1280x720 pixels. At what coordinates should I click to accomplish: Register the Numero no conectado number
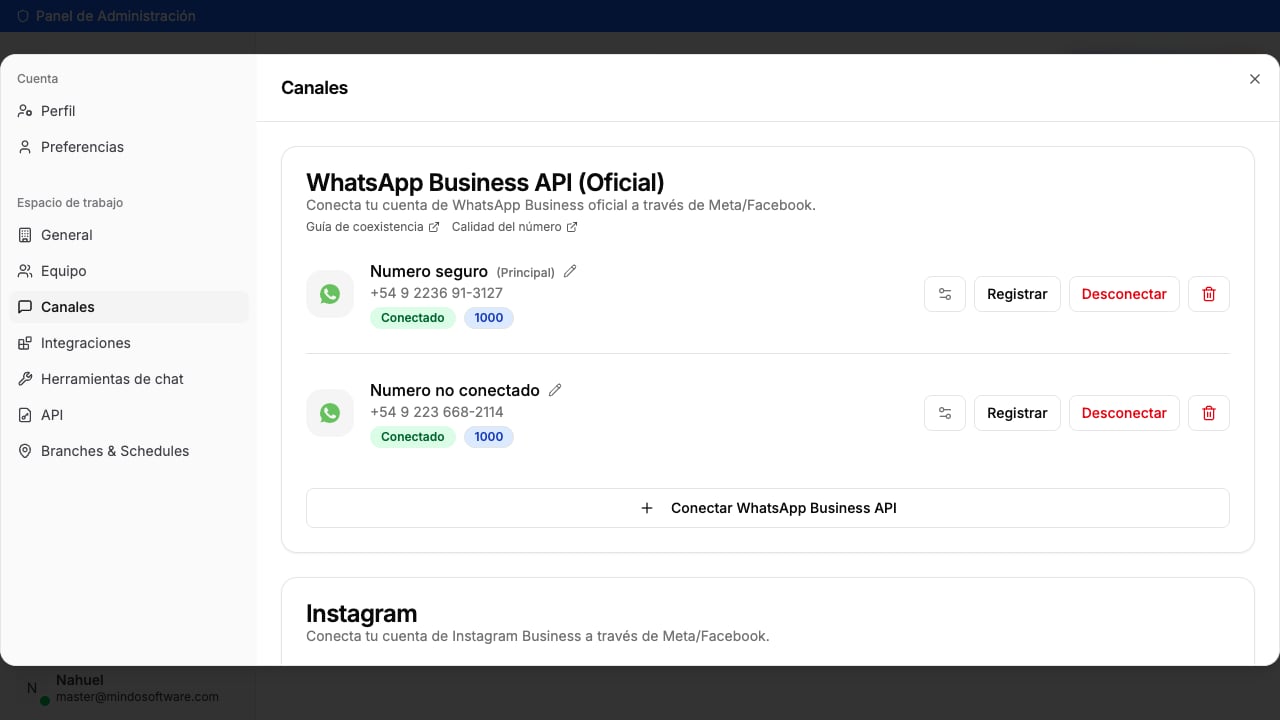1017,413
